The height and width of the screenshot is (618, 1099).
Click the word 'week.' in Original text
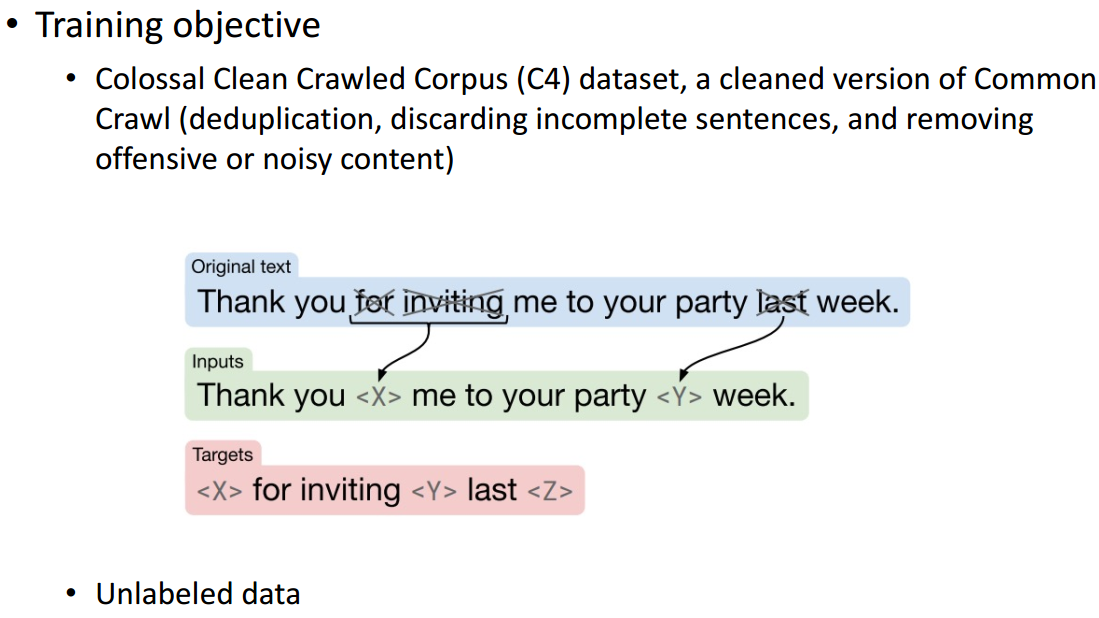tap(858, 302)
